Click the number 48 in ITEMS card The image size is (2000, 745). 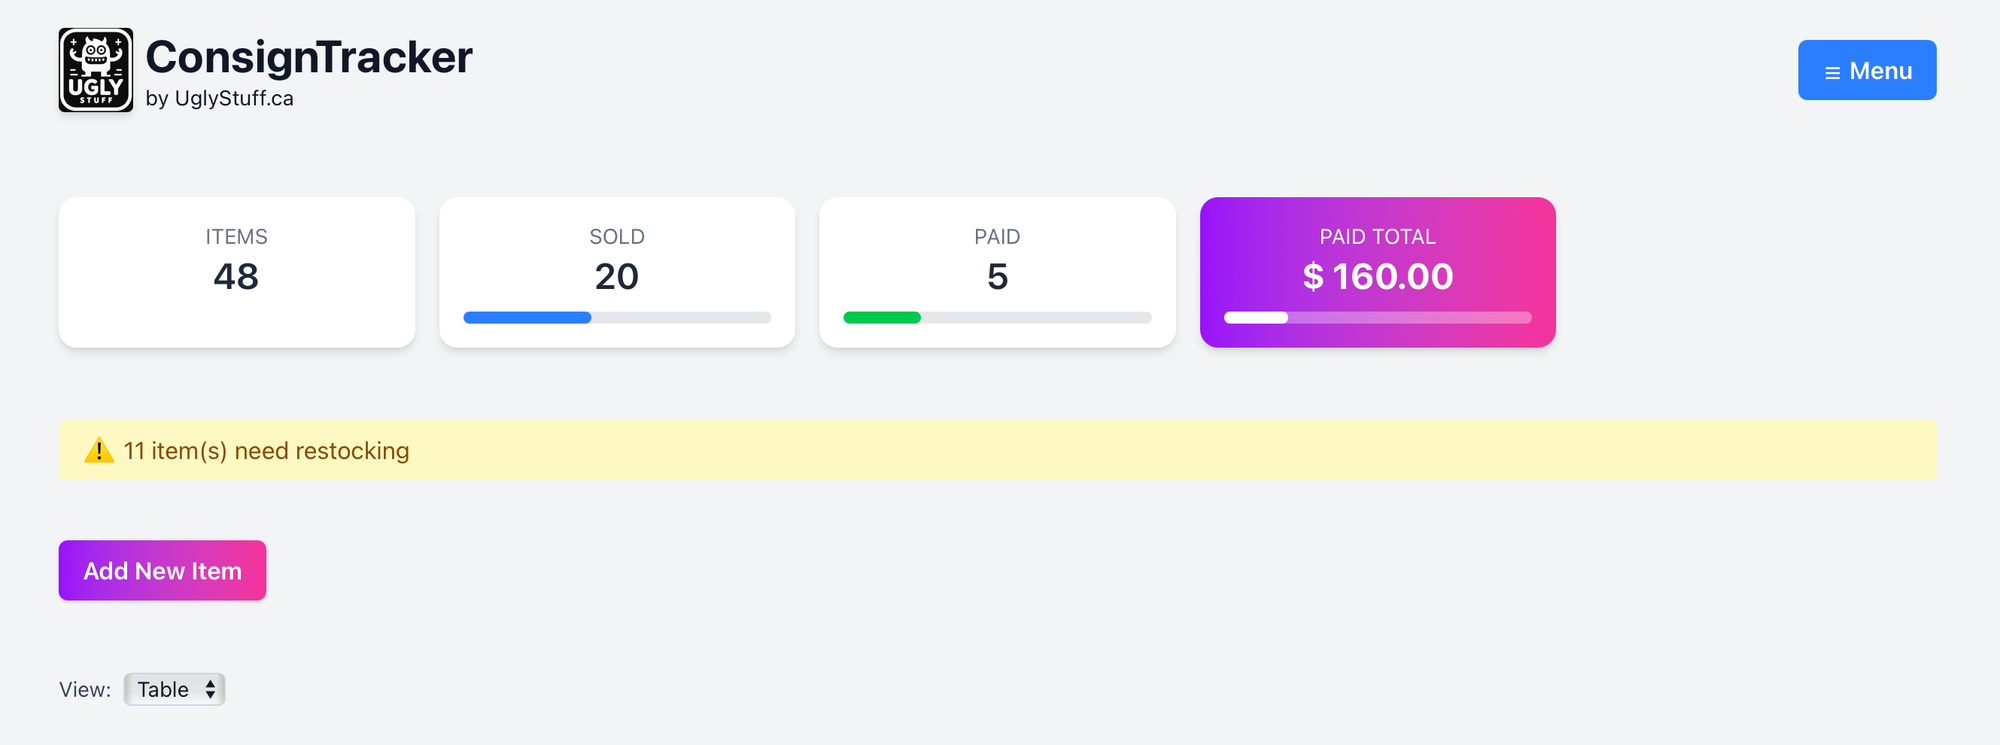pyautogui.click(x=236, y=277)
